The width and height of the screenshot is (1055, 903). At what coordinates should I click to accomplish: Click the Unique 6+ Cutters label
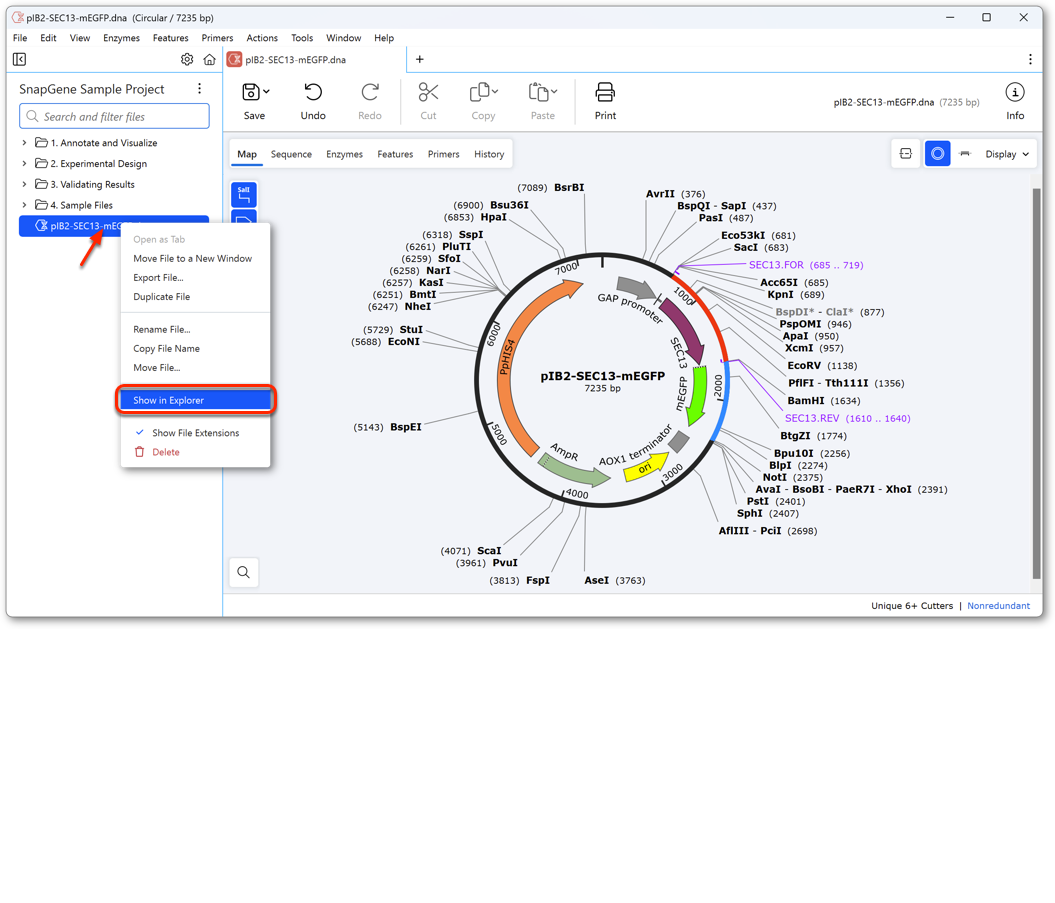912,606
